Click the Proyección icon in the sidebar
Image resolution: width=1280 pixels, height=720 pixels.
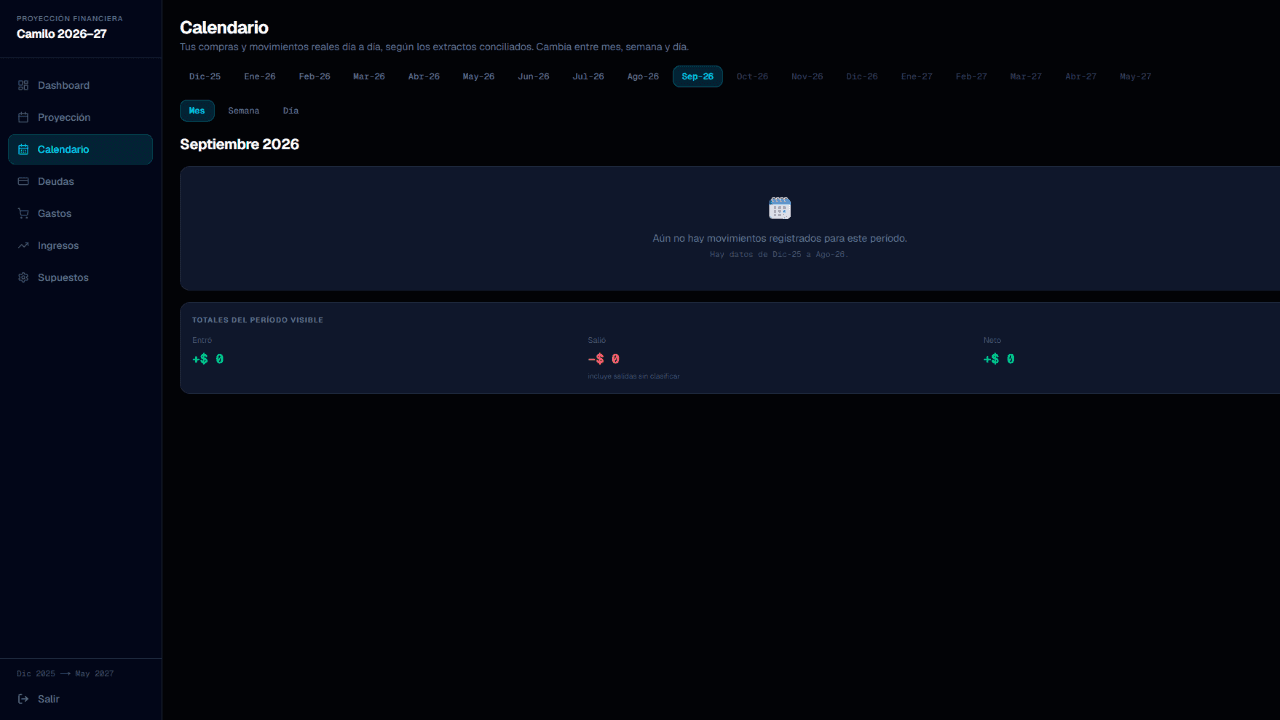coord(23,117)
